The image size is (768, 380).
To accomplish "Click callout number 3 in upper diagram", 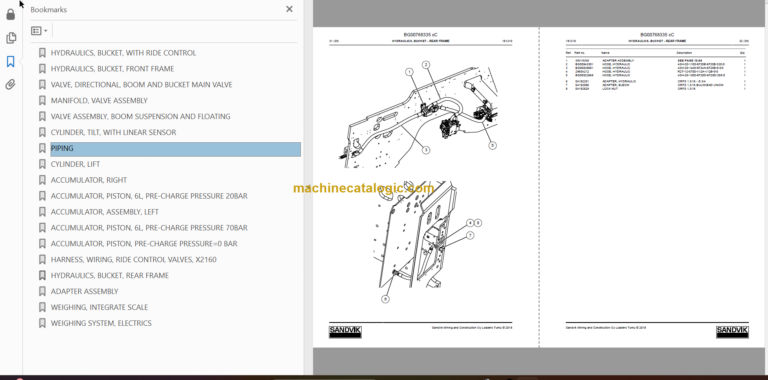I will point(426,150).
